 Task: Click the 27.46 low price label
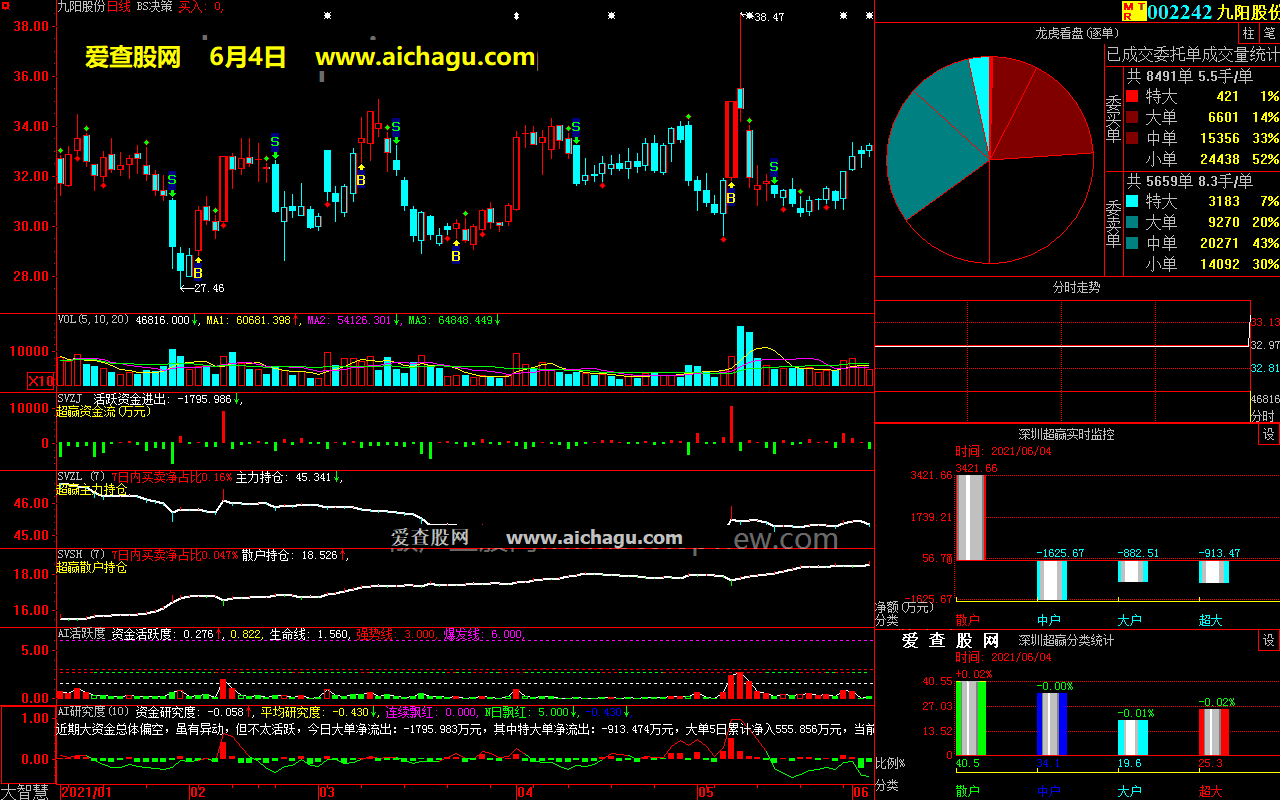[x=208, y=288]
